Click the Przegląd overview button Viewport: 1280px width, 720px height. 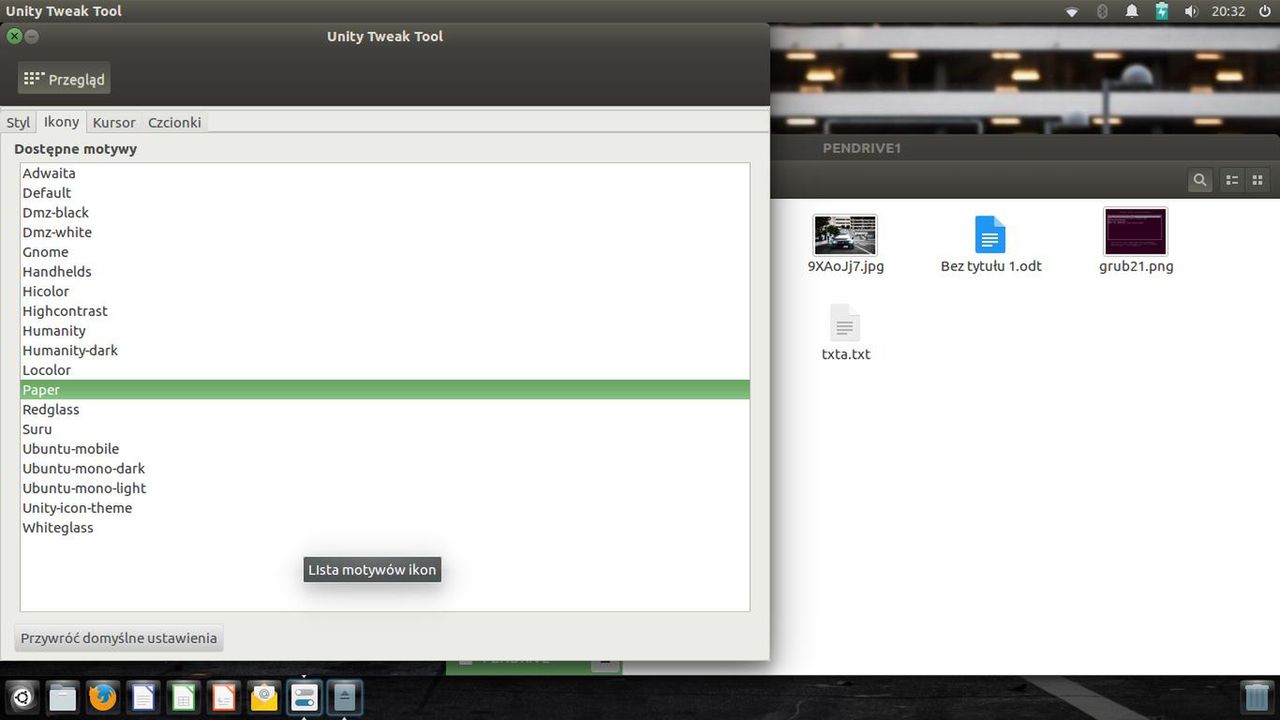point(64,79)
